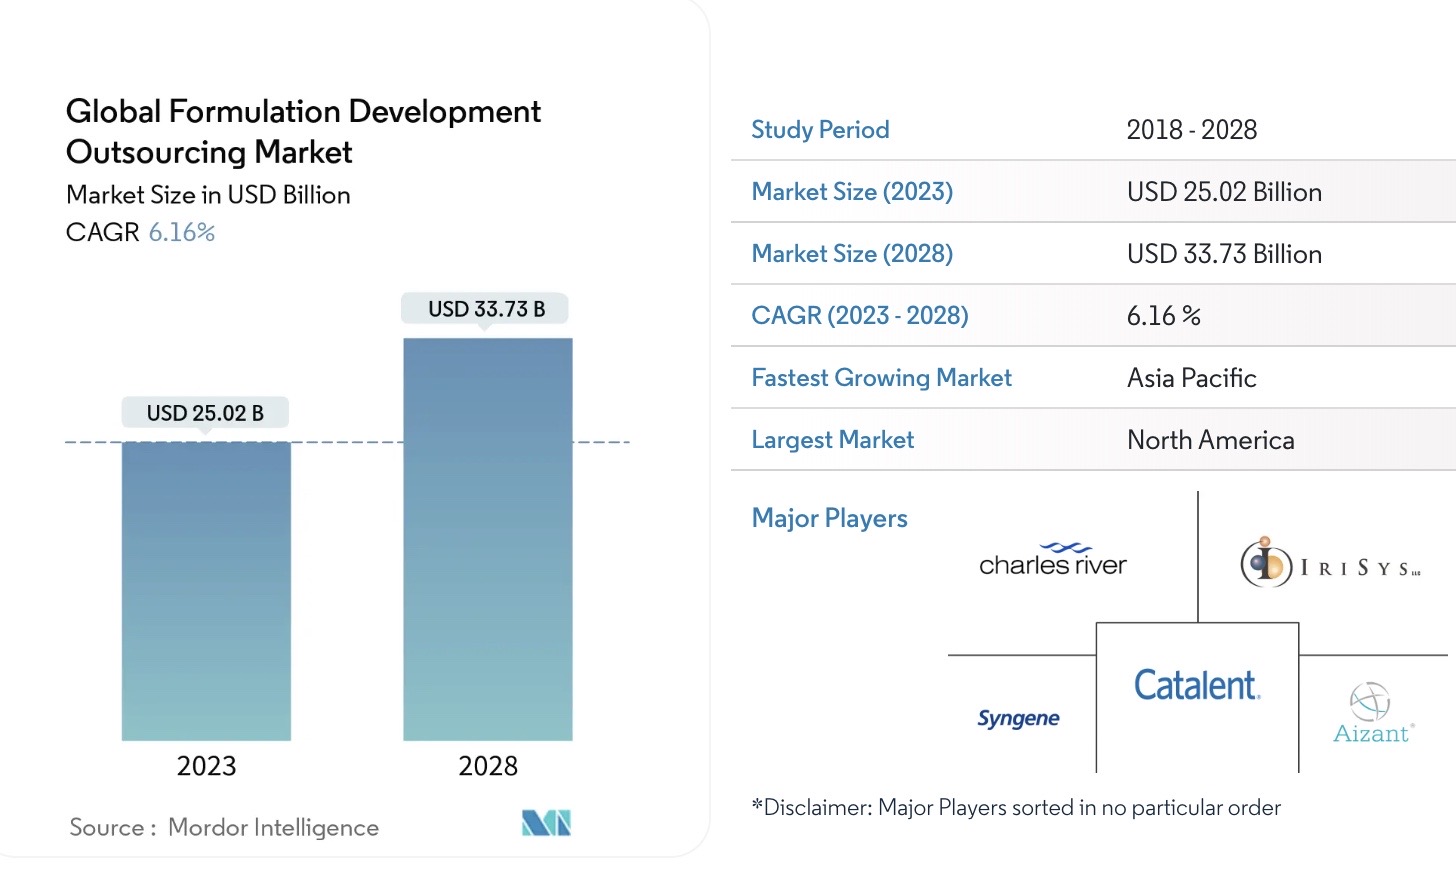Image resolution: width=1456 pixels, height=874 pixels.
Task: Click the Study Period row label
Action: [x=820, y=130]
